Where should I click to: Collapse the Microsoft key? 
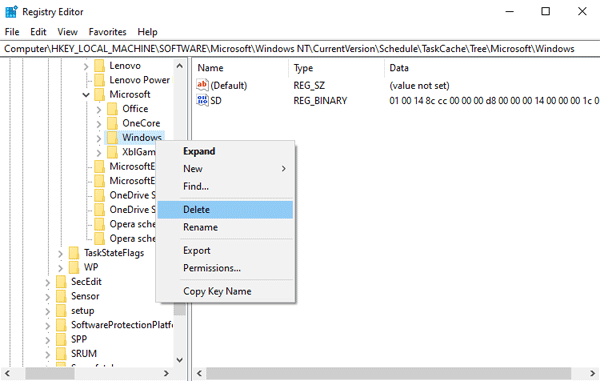click(86, 95)
